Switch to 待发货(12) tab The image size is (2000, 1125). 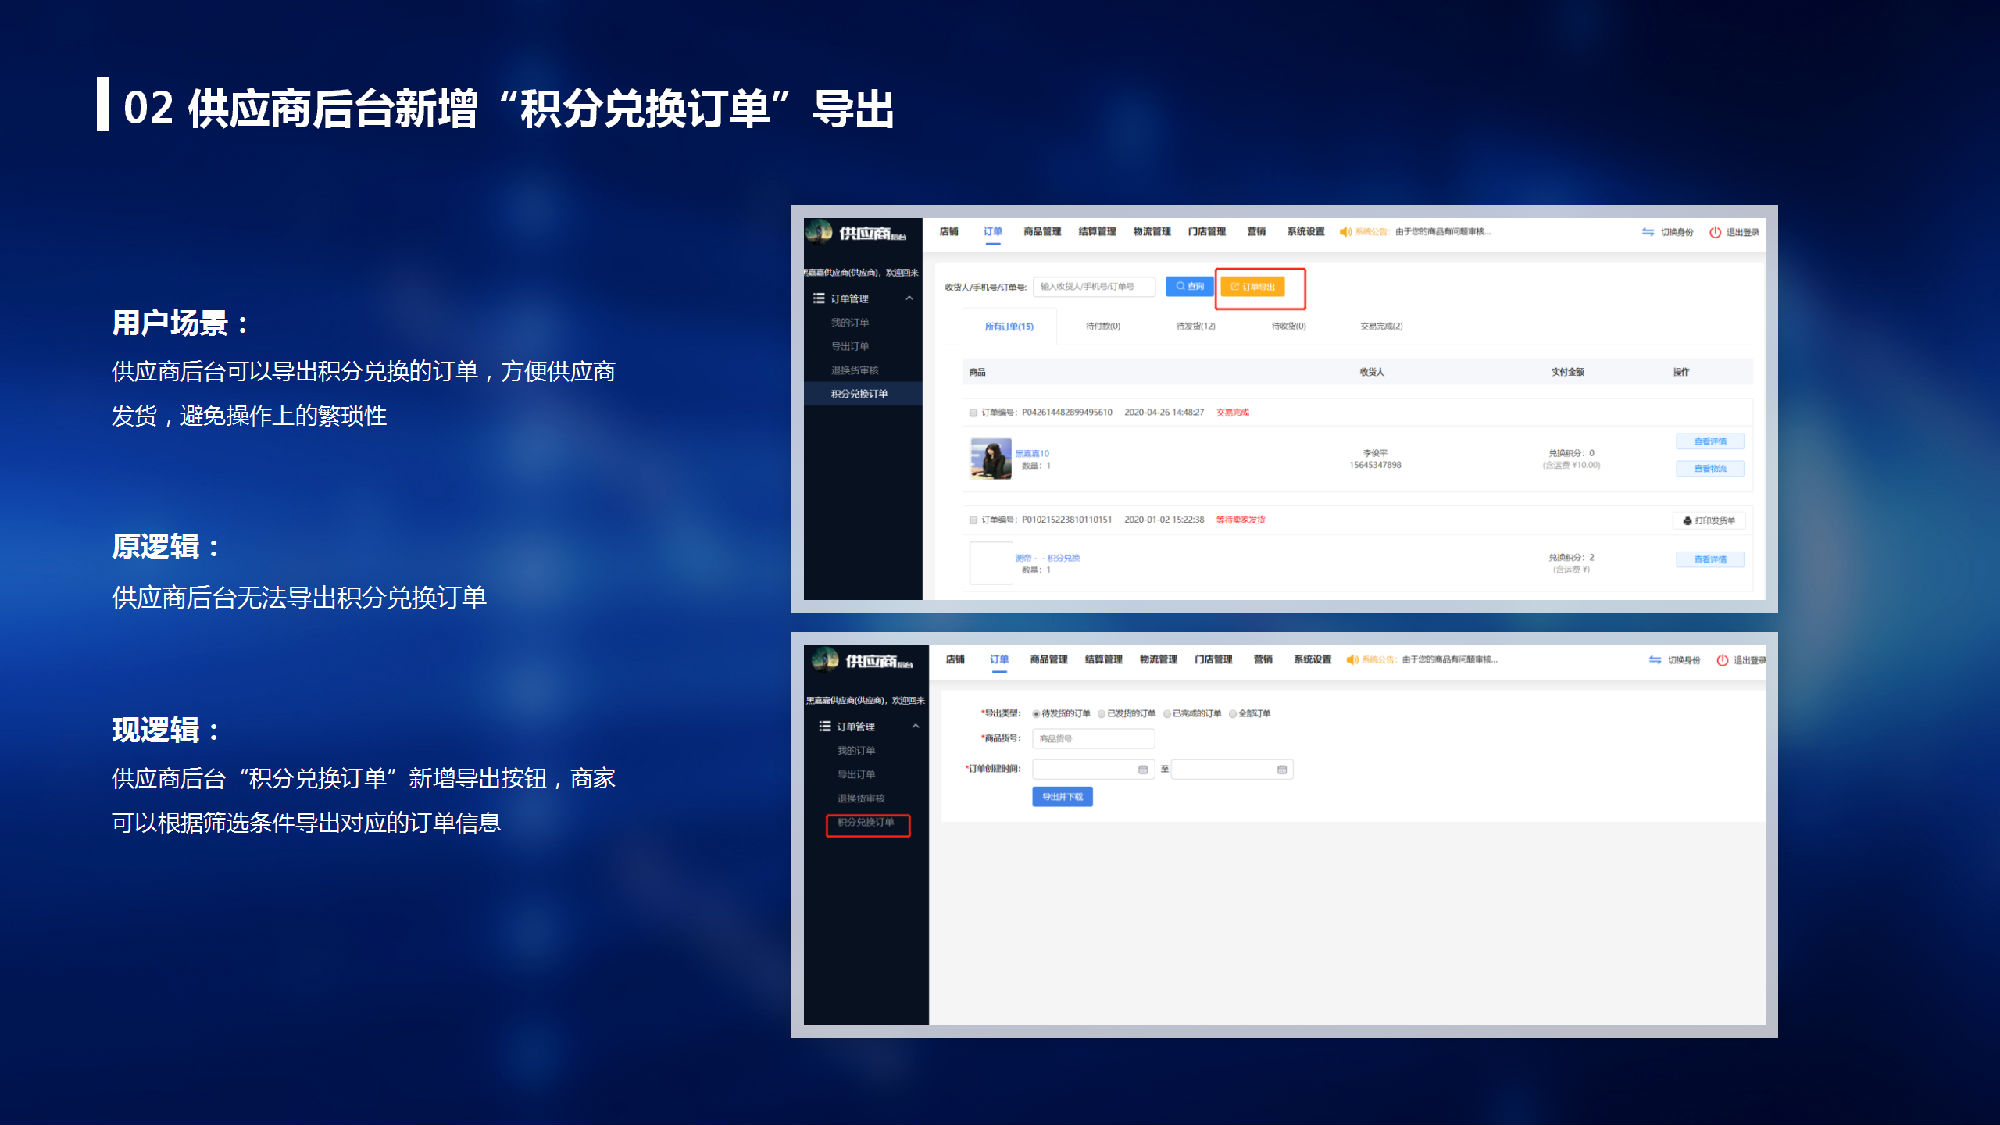(1196, 326)
